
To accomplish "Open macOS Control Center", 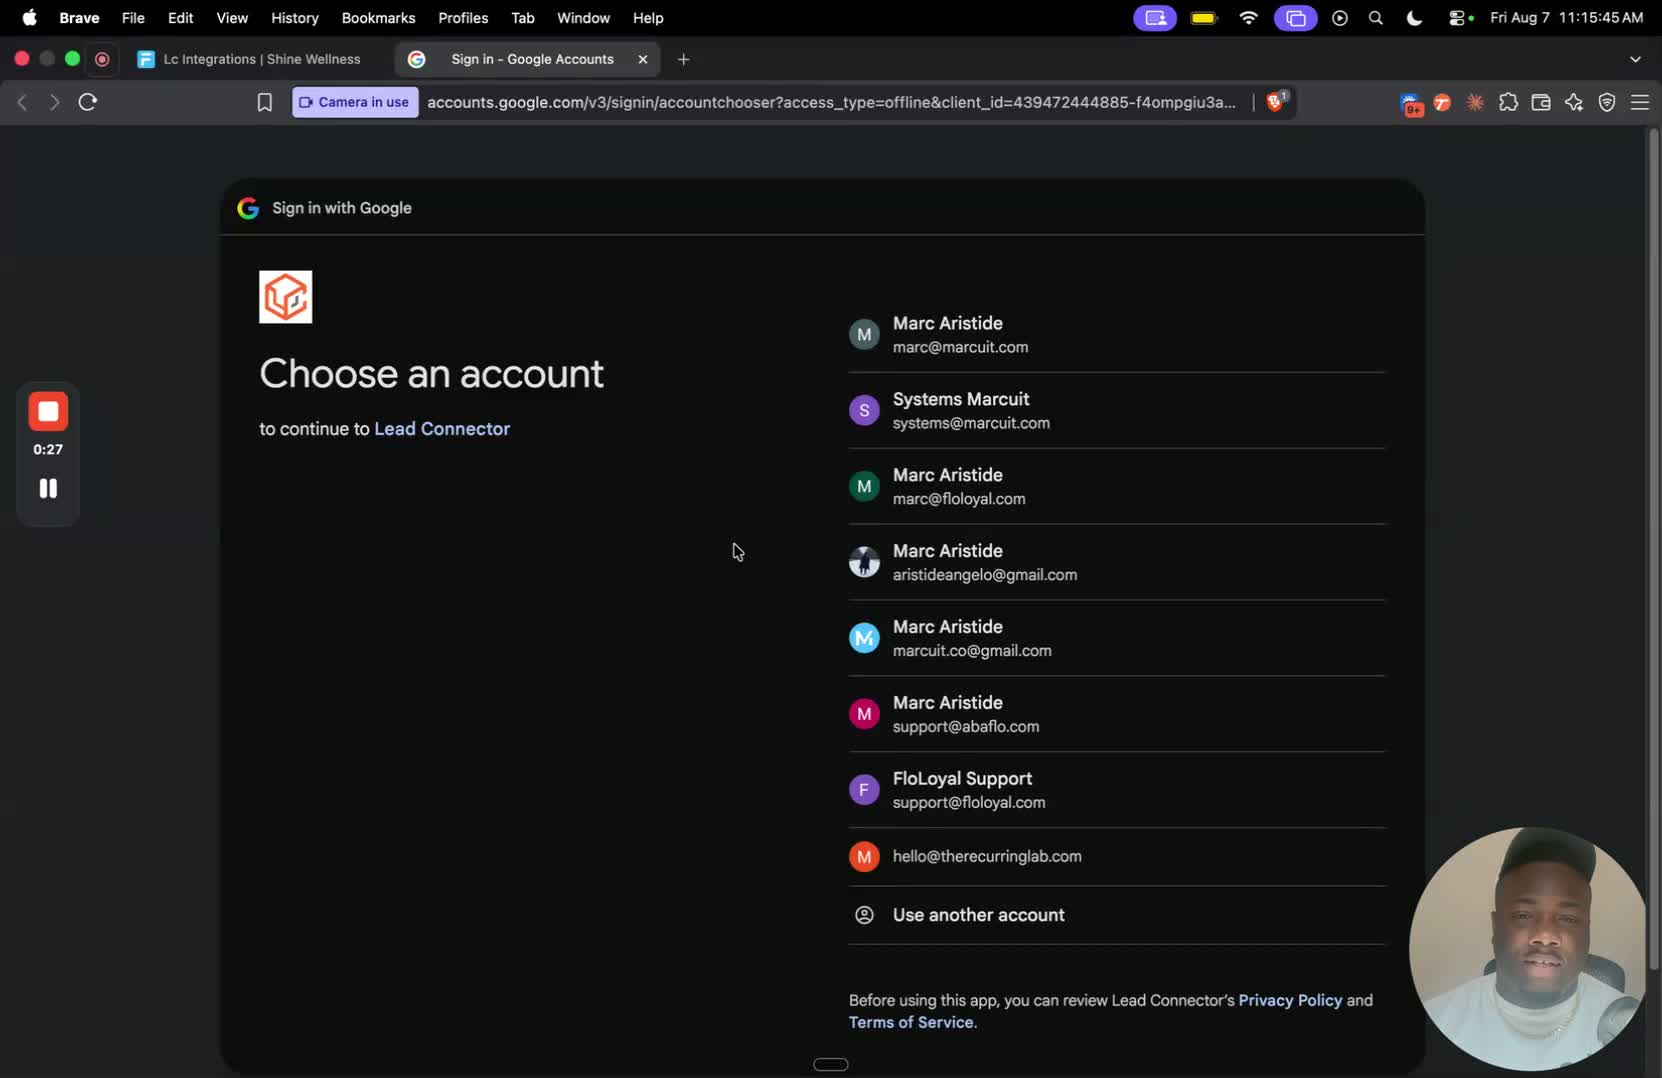I will click(1458, 18).
